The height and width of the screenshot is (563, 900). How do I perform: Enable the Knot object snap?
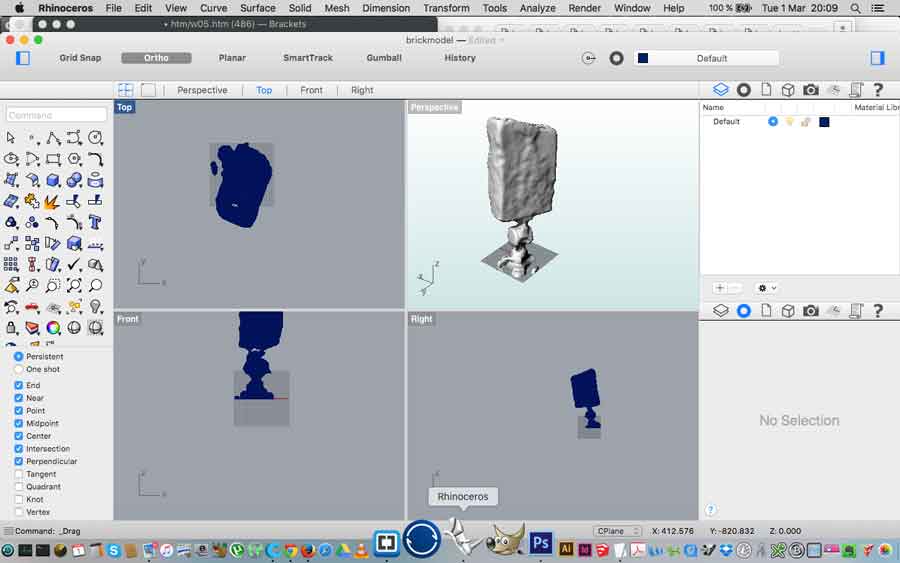coord(18,499)
